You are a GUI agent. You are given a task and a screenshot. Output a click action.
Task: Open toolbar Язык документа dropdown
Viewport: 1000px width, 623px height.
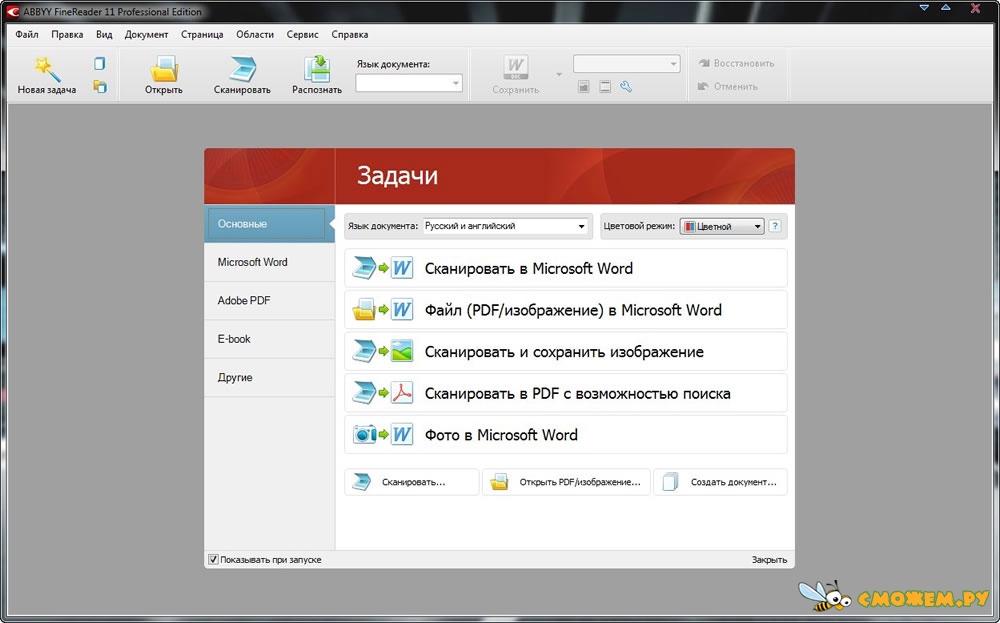409,84
